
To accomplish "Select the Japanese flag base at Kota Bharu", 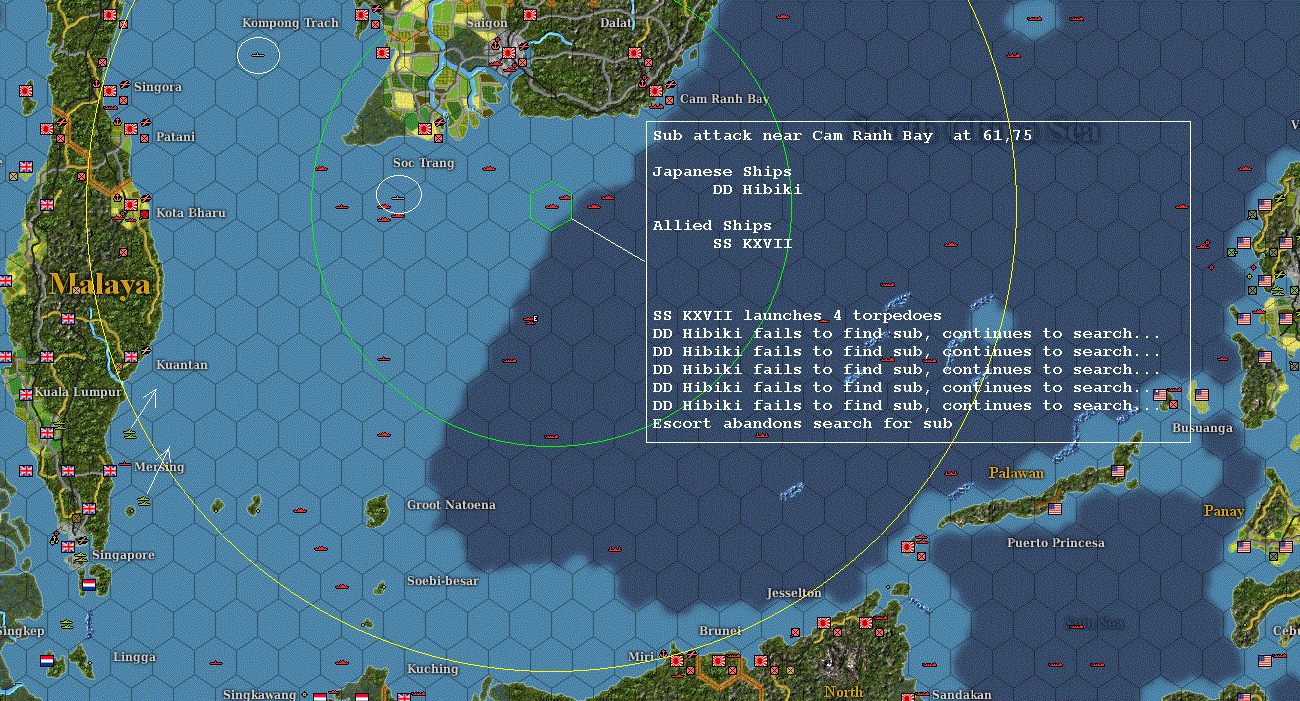I will point(130,204).
